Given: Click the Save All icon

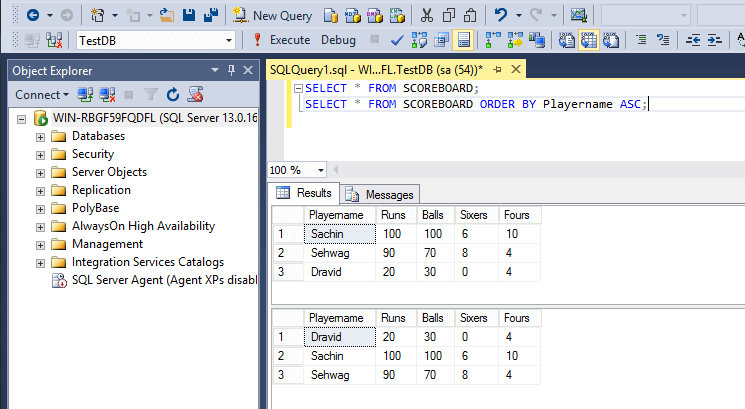Looking at the screenshot, I should click(x=210, y=16).
